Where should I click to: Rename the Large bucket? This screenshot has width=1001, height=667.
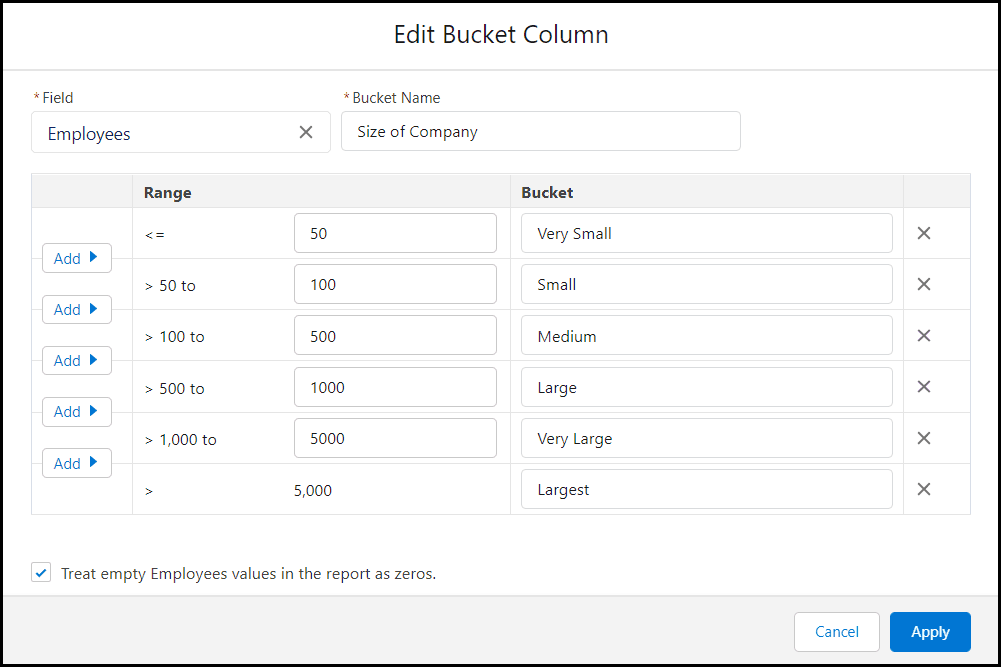(x=707, y=387)
